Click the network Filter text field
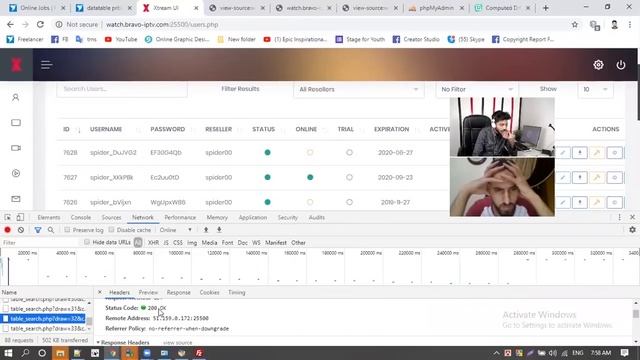The width and height of the screenshot is (640, 360). [x=40, y=242]
